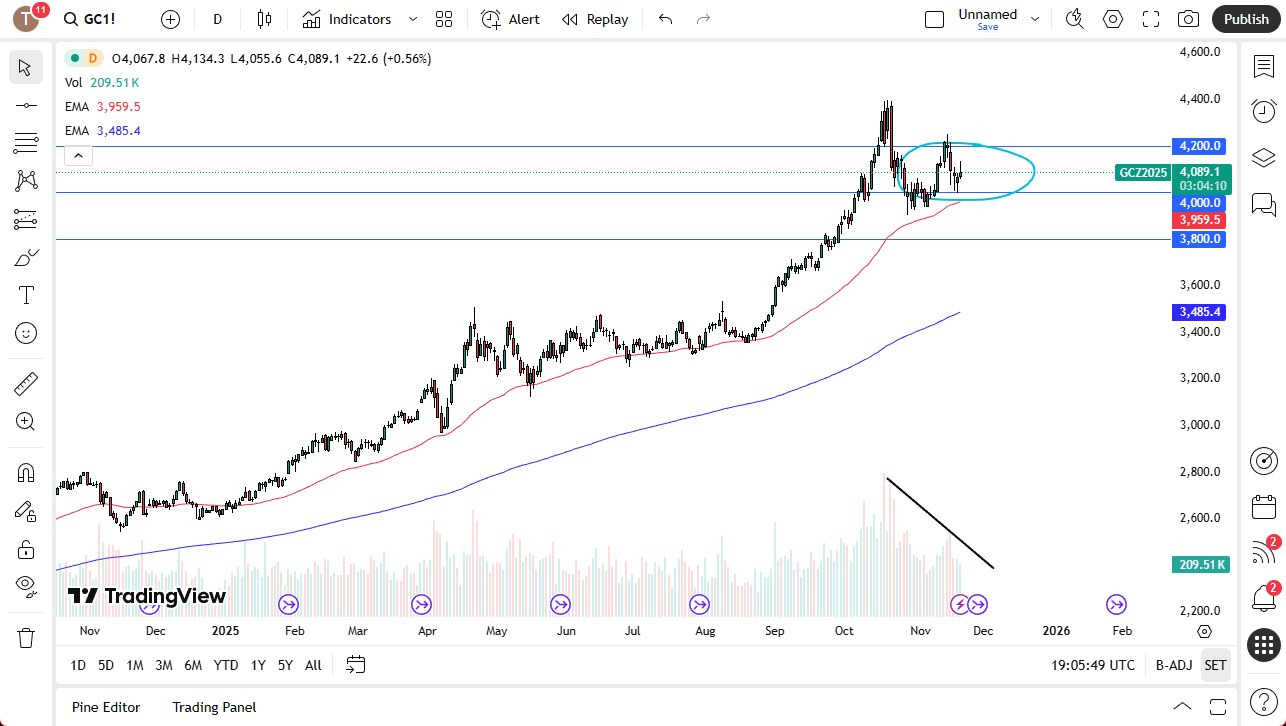The height and width of the screenshot is (726, 1286).
Task: Open the XABCD Pattern drawing tool
Action: point(26,180)
